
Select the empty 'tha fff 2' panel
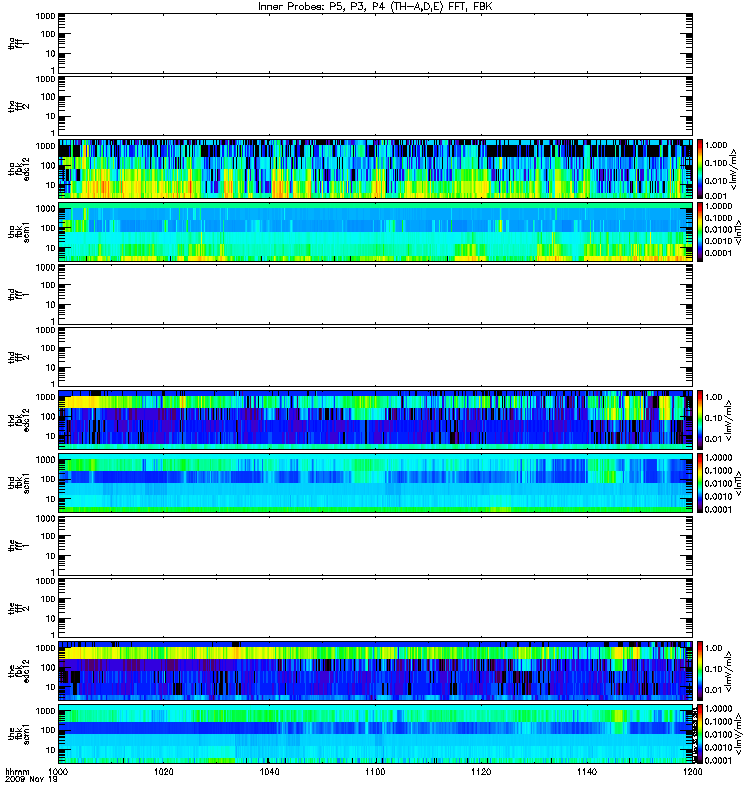376,106
